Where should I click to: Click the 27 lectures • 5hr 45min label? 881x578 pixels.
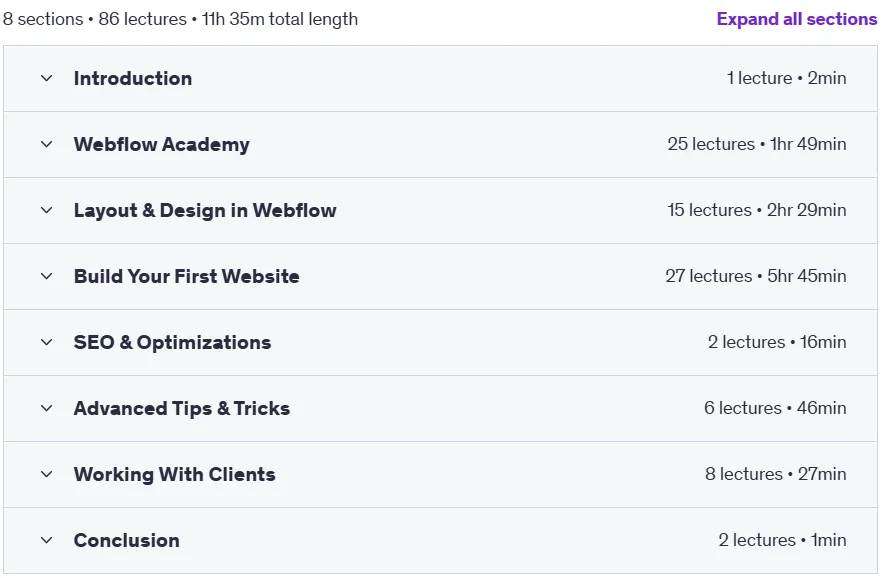(756, 276)
